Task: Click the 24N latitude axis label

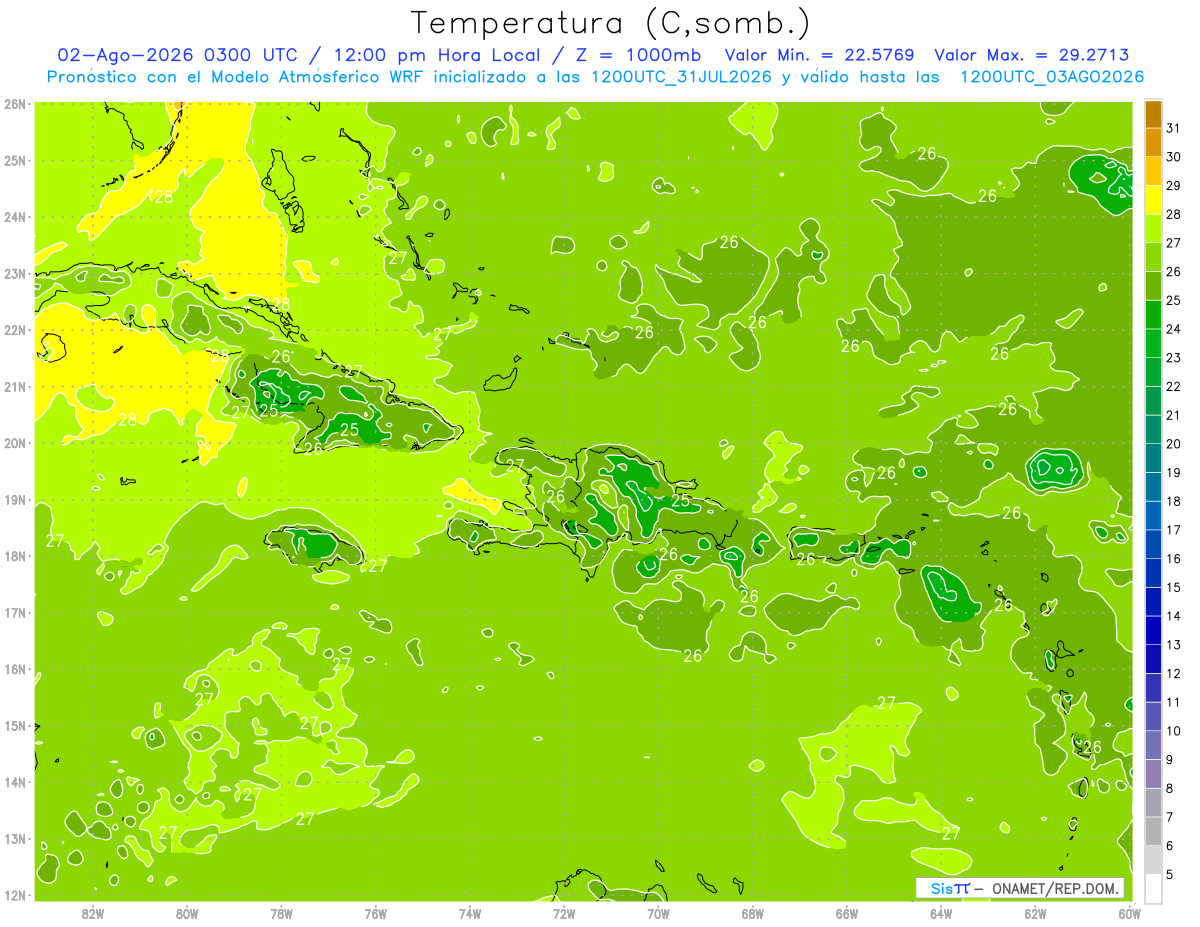Action: point(15,217)
